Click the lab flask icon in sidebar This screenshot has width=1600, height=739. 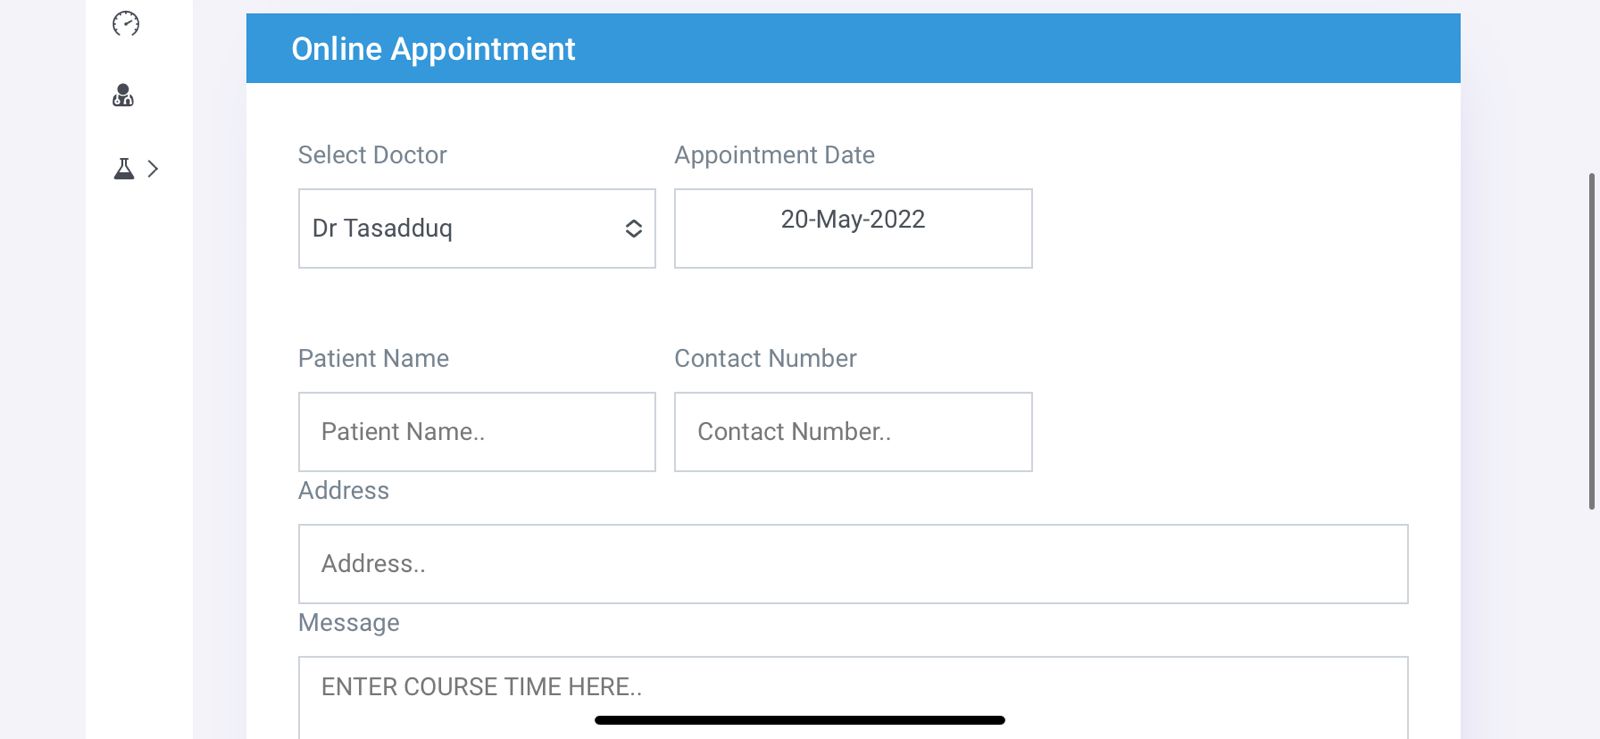tap(124, 168)
